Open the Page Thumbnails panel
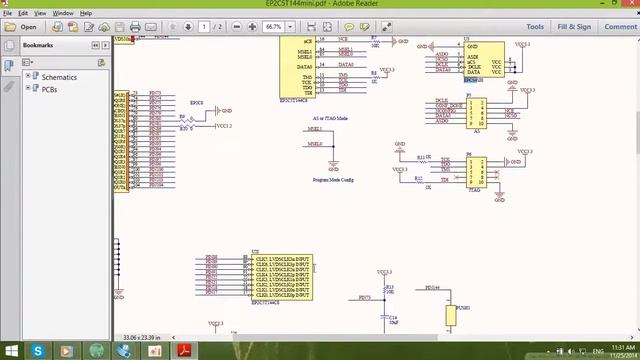Image resolution: width=640 pixels, height=360 pixels. pos(9,45)
